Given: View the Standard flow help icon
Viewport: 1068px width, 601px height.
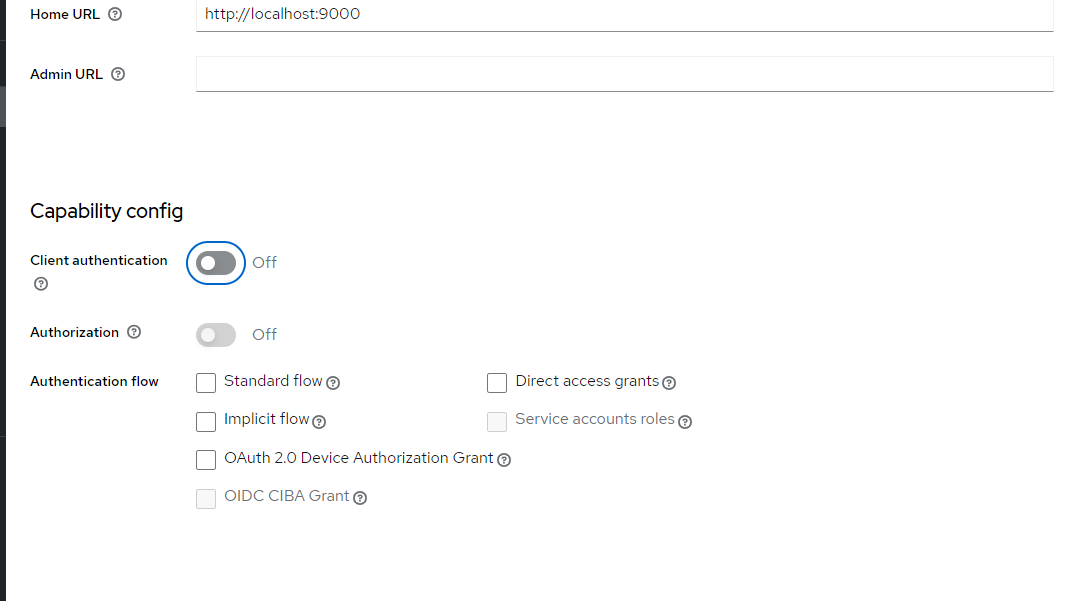Looking at the screenshot, I should (x=333, y=383).
